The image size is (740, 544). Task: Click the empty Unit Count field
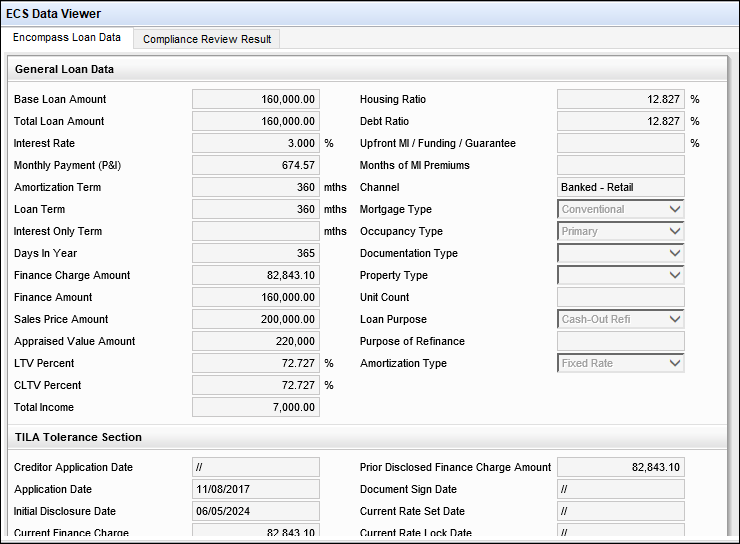point(621,297)
